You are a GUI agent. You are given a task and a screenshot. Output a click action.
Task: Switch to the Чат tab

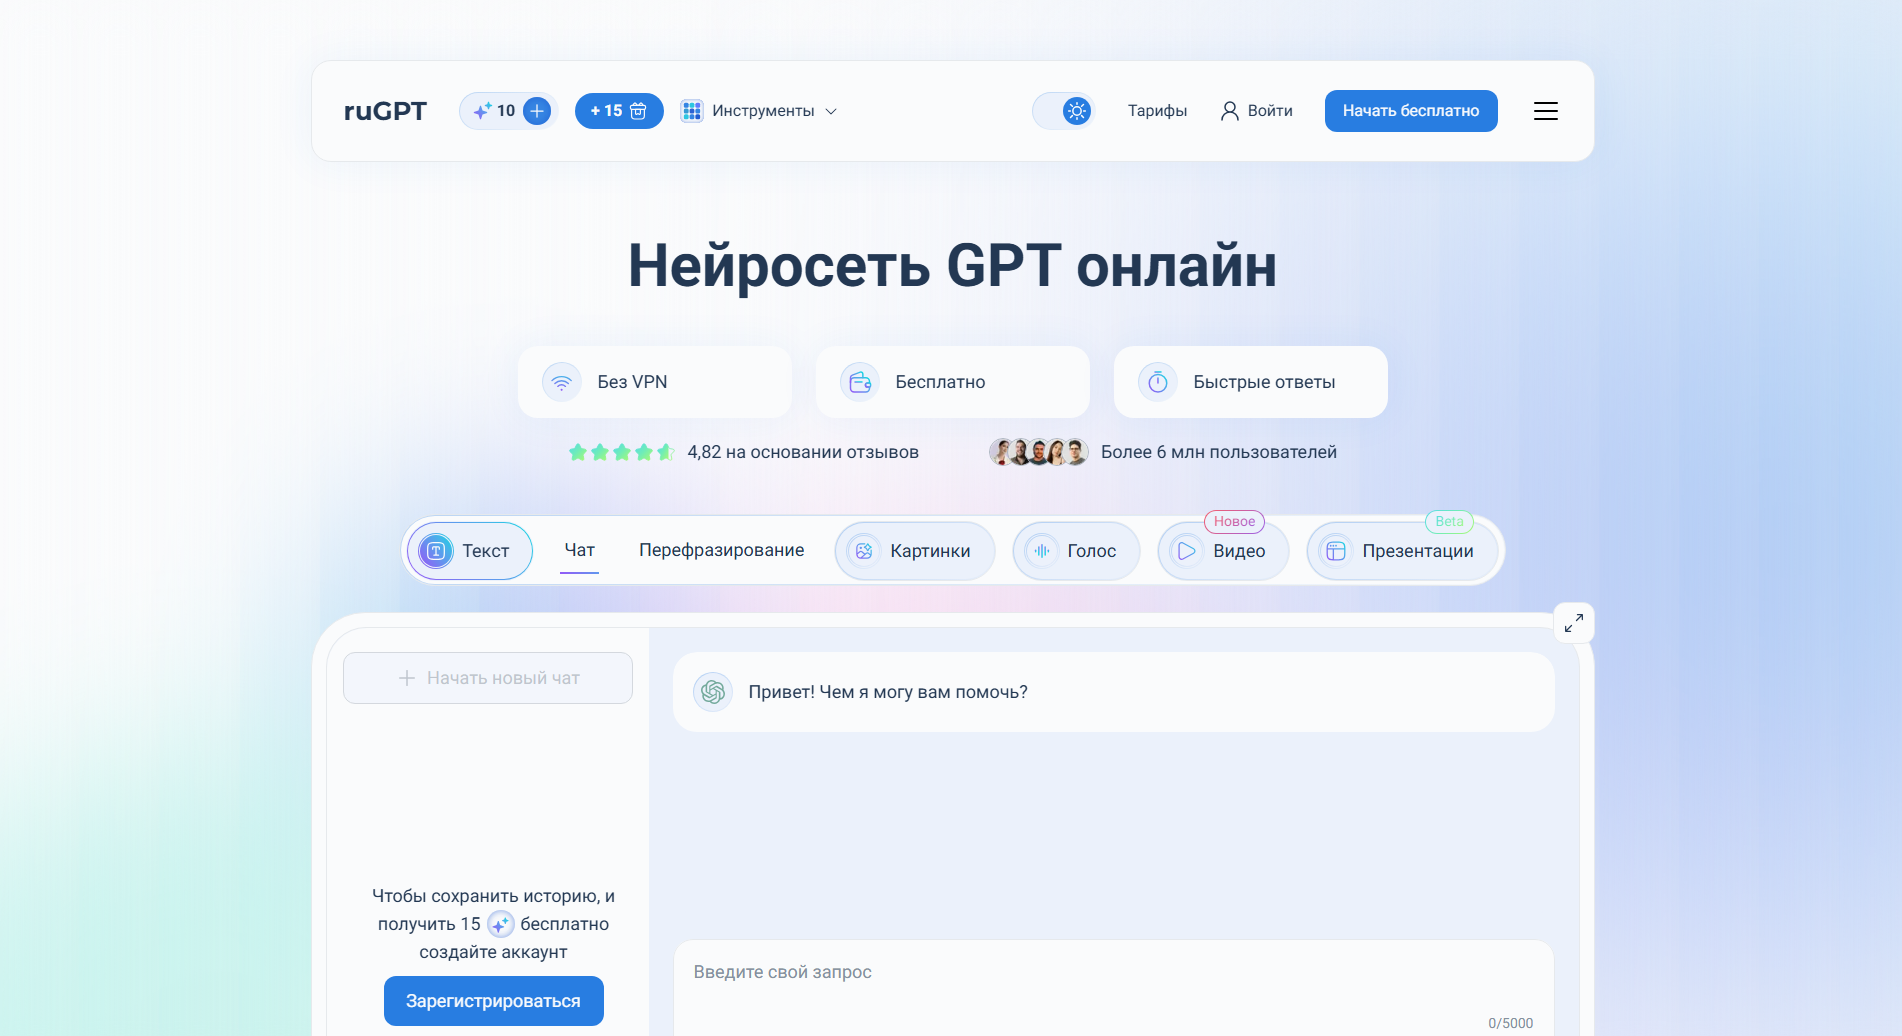(579, 550)
